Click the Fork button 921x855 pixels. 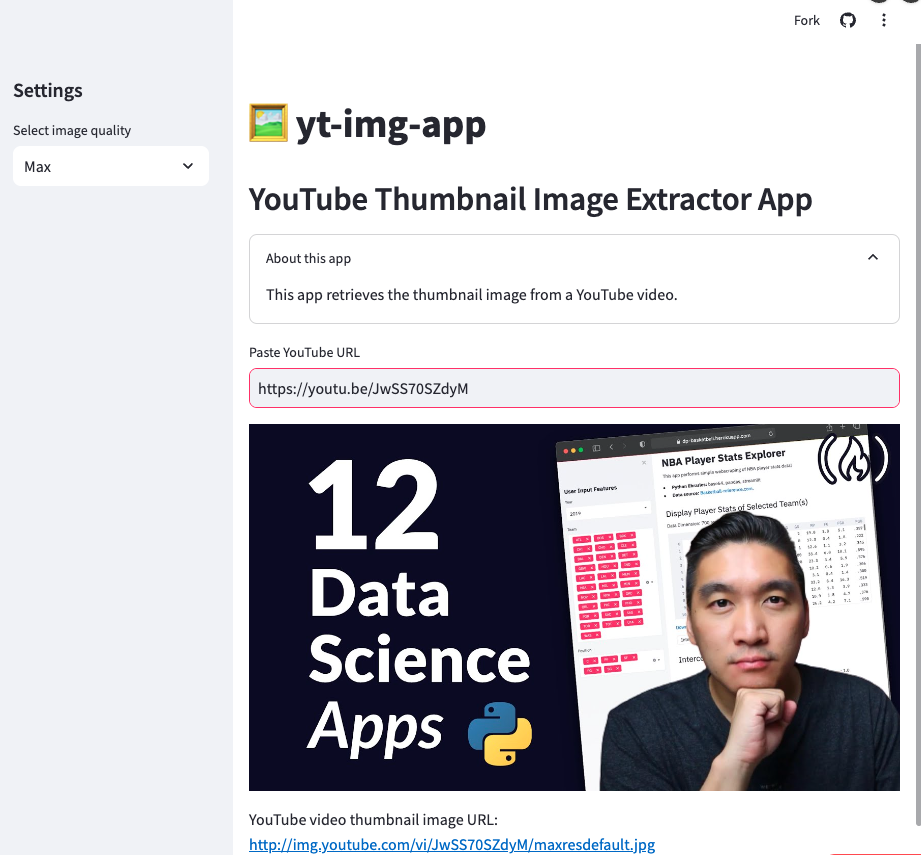pyautogui.click(x=806, y=21)
